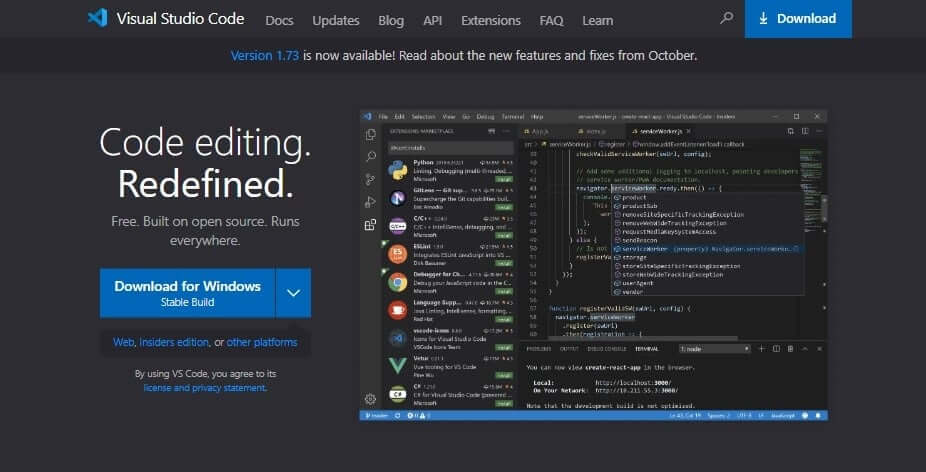The image size is (926, 472).
Task: Open Learn in the navigation bar
Action: click(x=598, y=21)
